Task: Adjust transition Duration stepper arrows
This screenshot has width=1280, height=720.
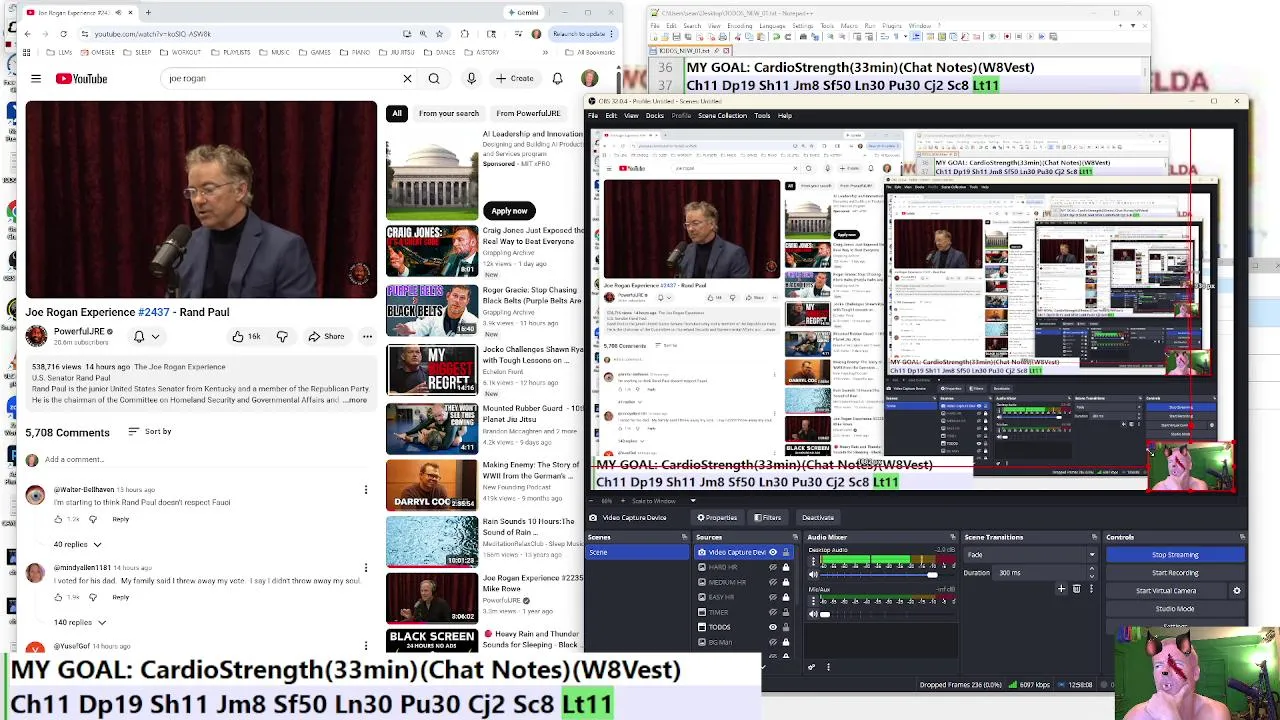Action: click(x=1091, y=573)
